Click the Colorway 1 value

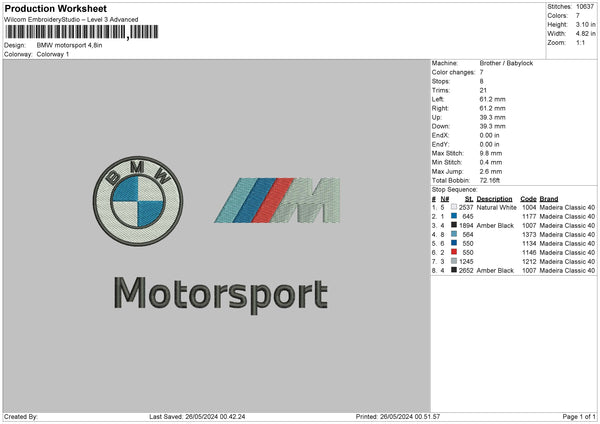tap(54, 53)
